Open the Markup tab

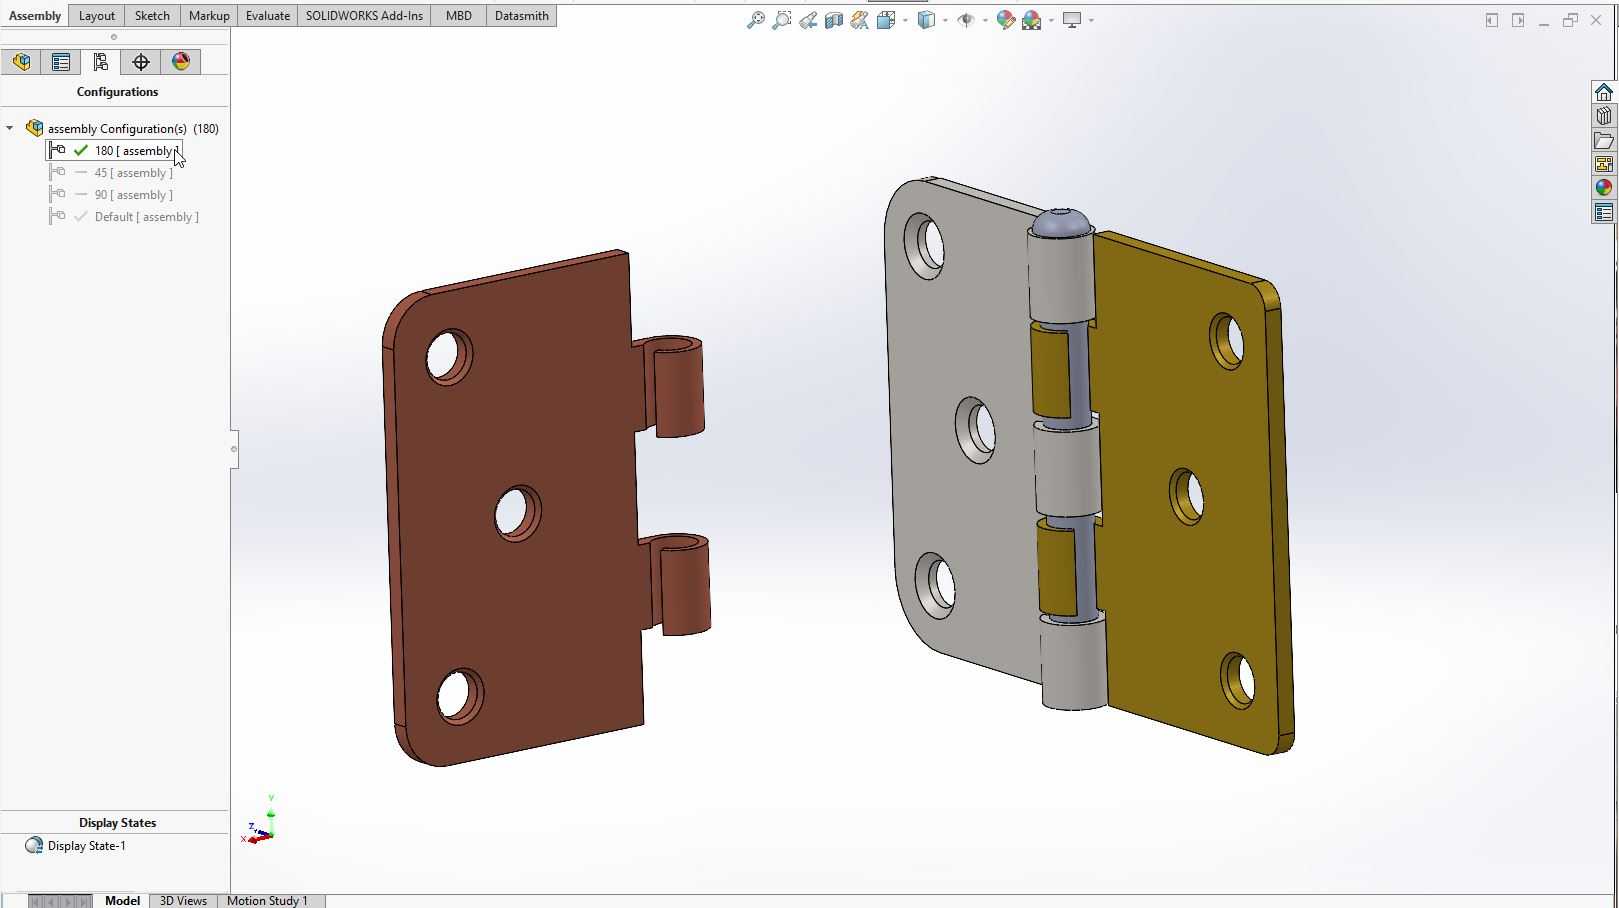pyautogui.click(x=209, y=16)
